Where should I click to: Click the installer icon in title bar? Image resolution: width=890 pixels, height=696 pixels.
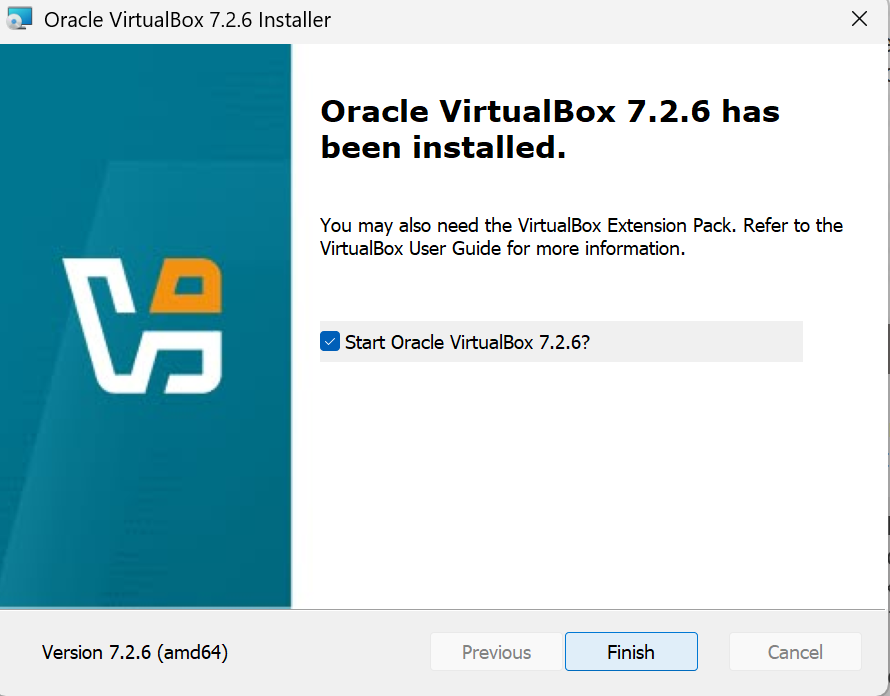pos(19,19)
